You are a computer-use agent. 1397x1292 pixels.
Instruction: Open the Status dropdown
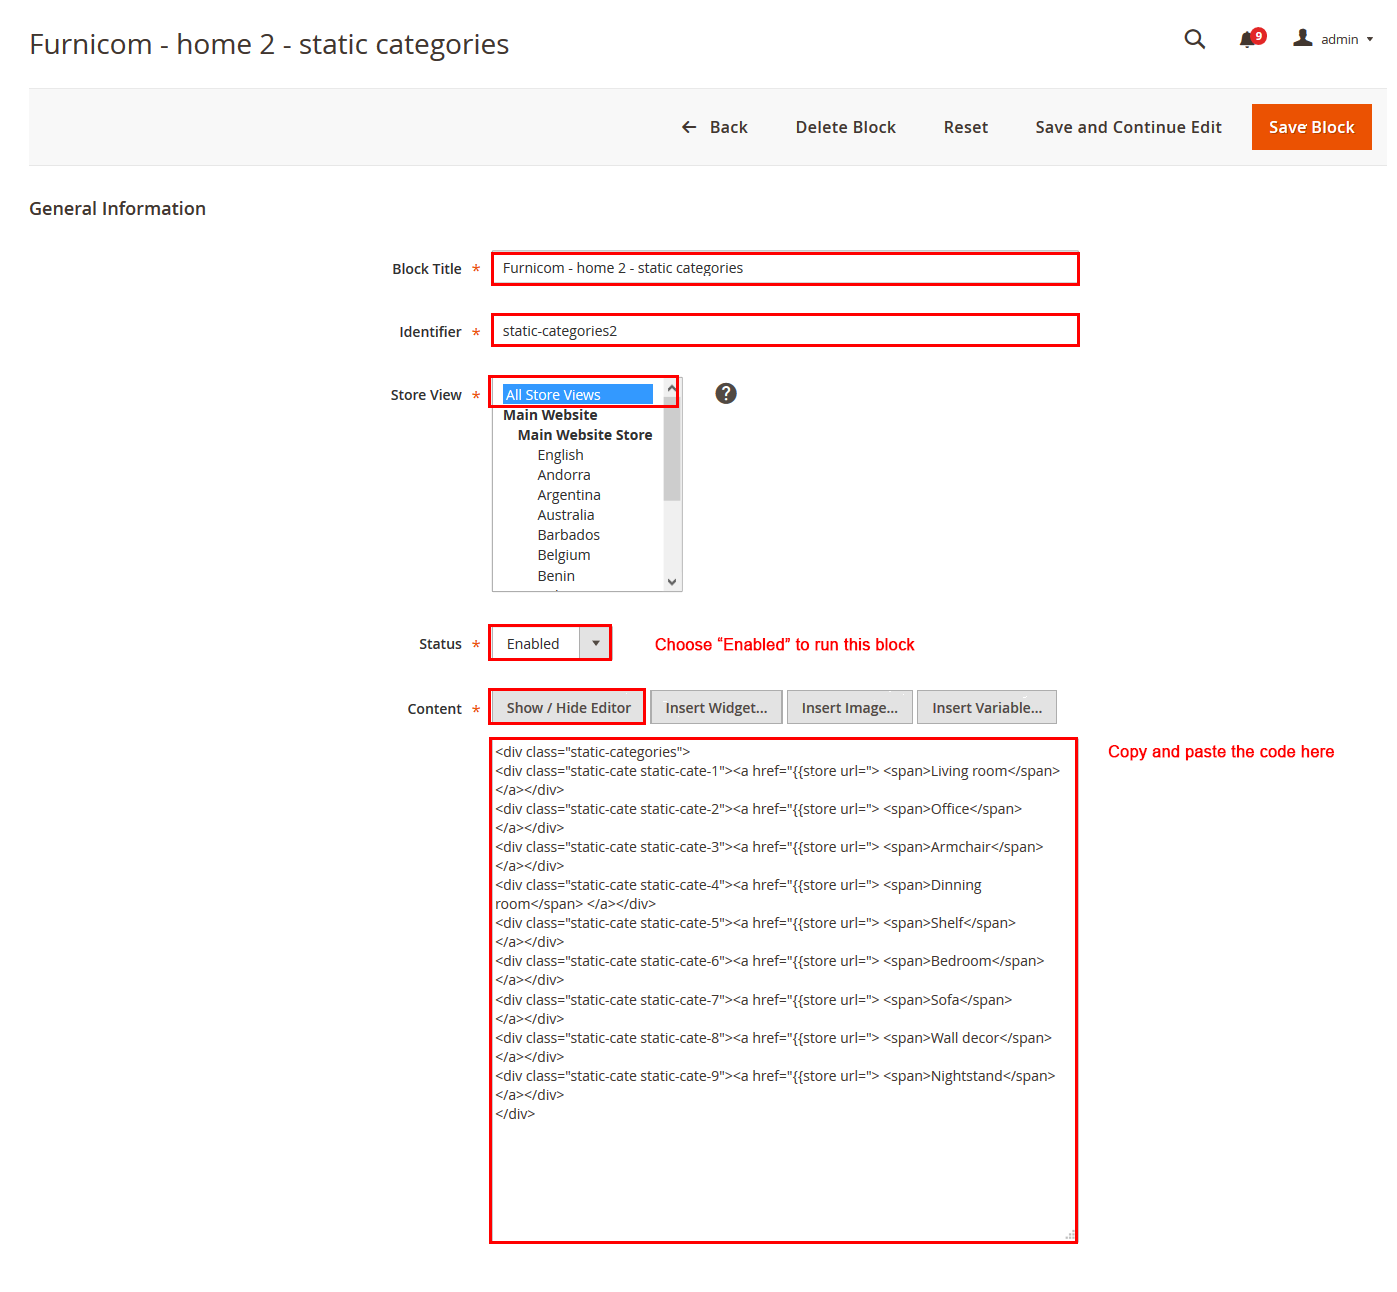click(x=550, y=644)
